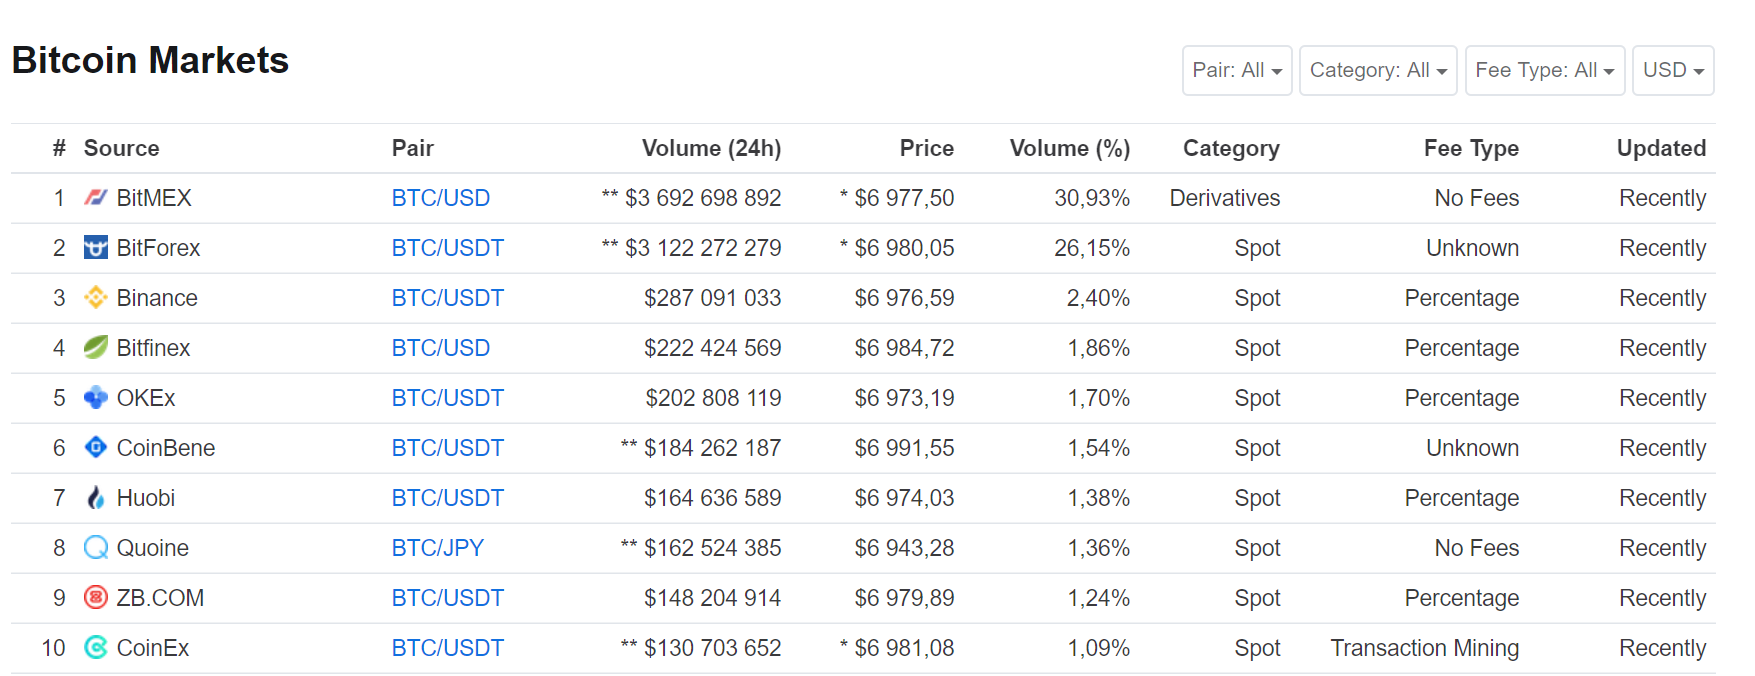Select the $6 991,55 CoinBene price cell
1755x676 pixels.
[x=904, y=448]
